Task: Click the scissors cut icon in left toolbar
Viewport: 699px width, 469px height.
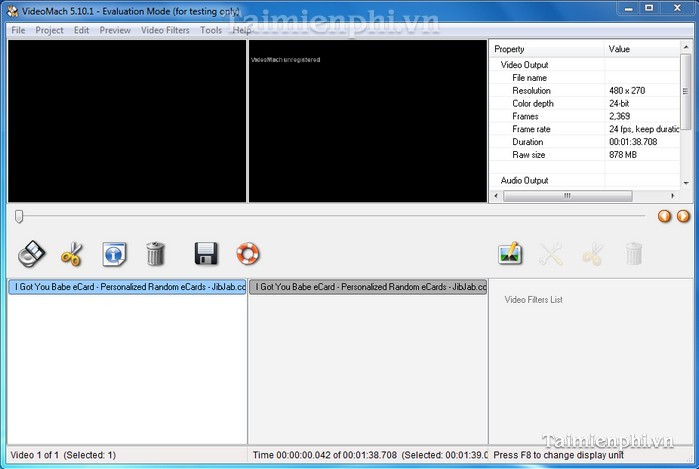Action: coord(72,254)
